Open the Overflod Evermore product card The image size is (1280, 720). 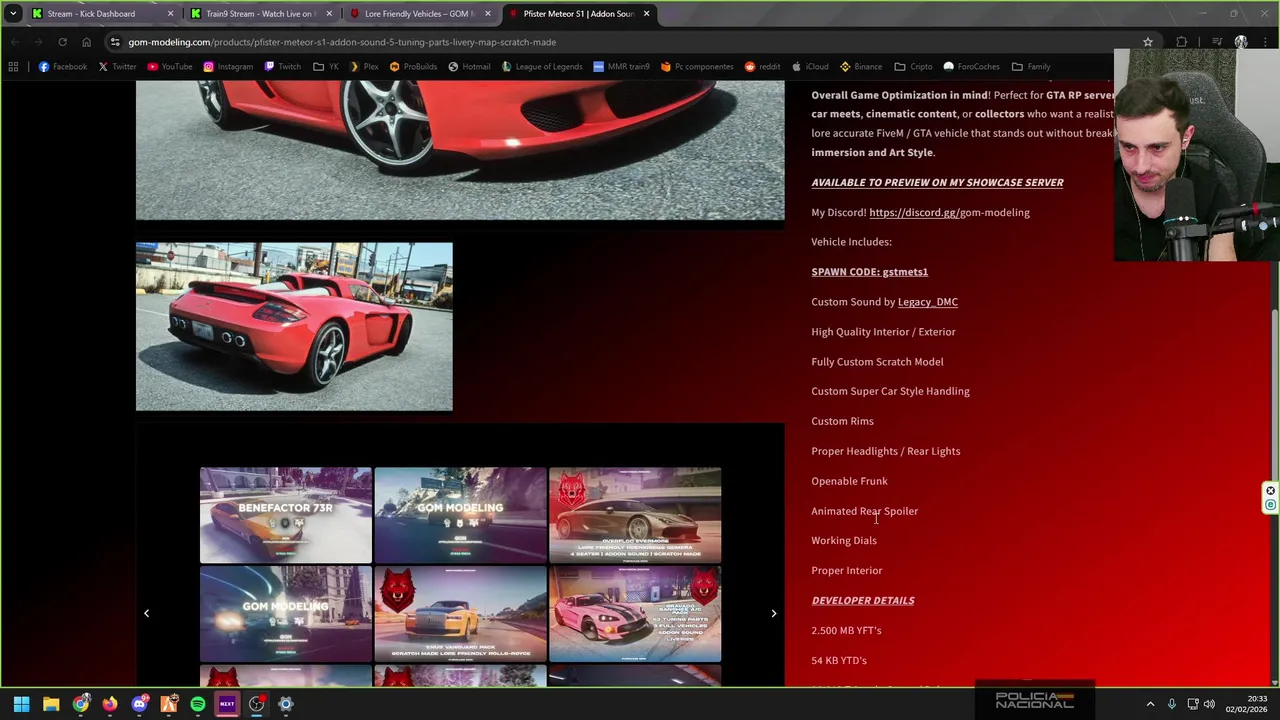pos(635,515)
